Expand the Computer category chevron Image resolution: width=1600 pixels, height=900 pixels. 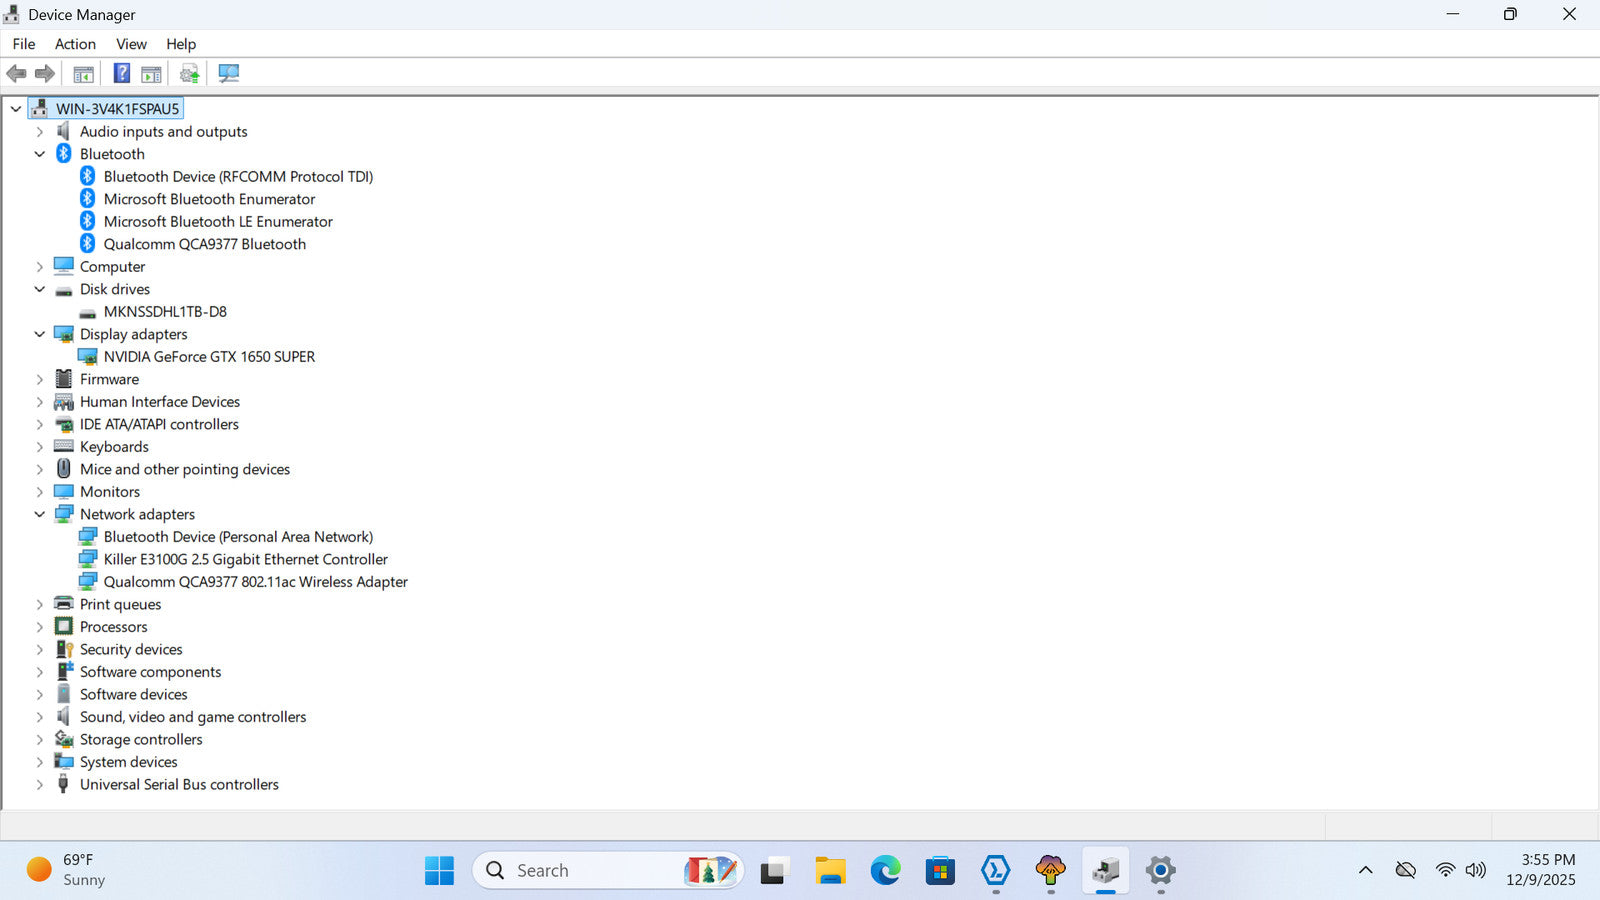tap(40, 267)
